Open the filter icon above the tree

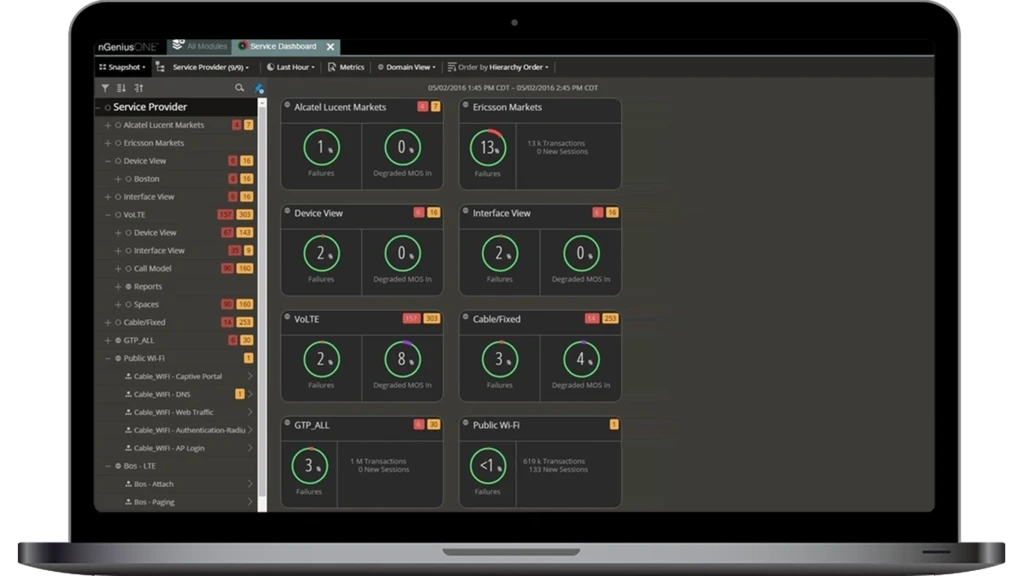(x=105, y=88)
